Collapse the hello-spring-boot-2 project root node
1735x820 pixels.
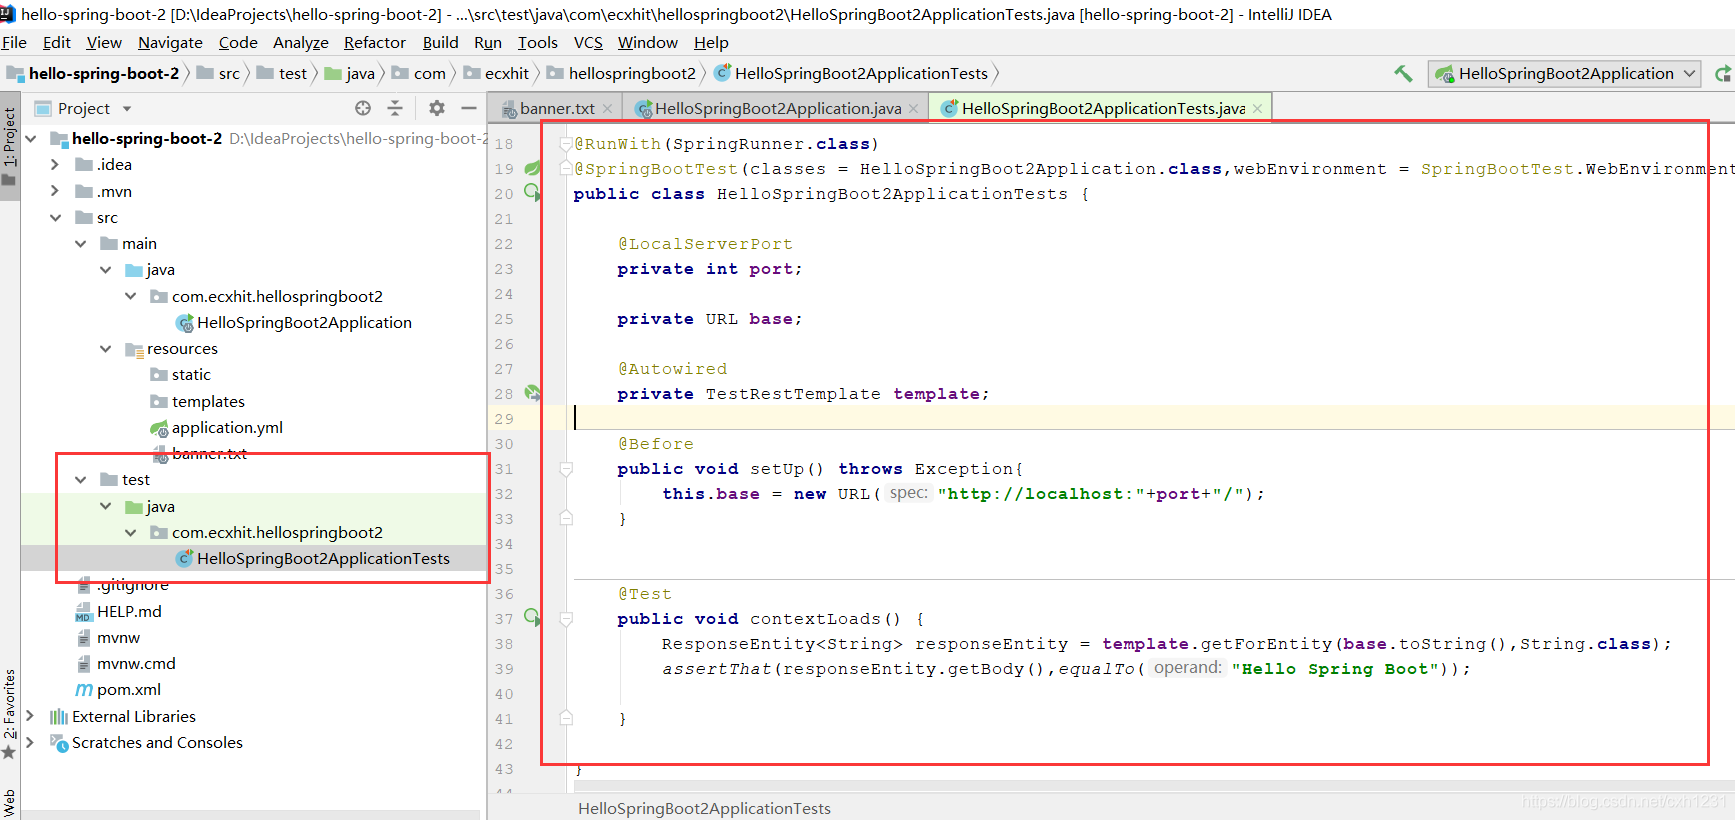(30, 138)
